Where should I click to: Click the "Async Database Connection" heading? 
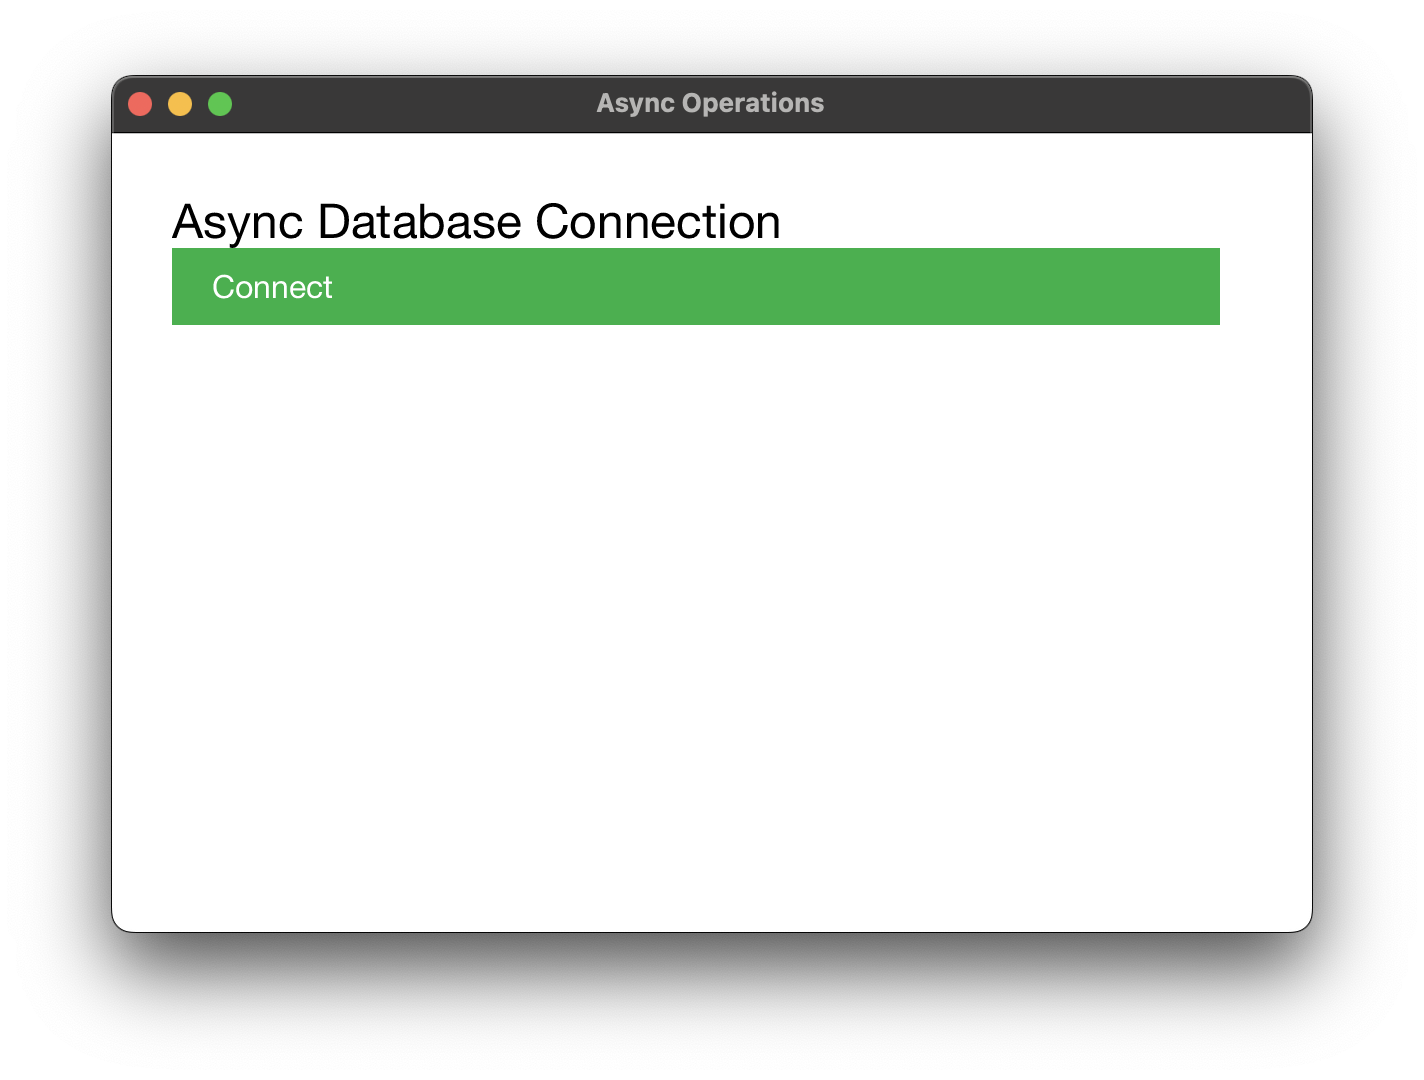coord(476,222)
